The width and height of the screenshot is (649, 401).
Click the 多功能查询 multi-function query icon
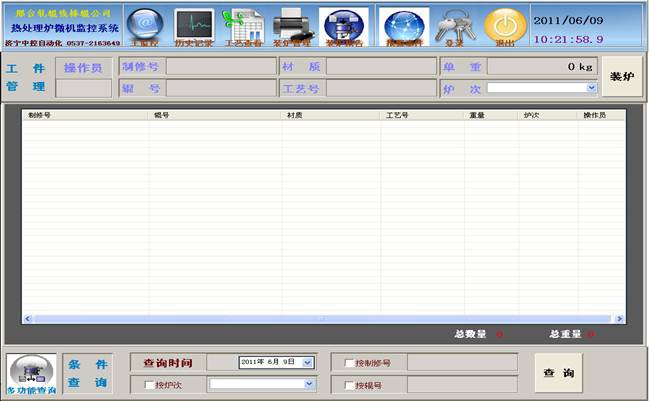pyautogui.click(x=31, y=374)
